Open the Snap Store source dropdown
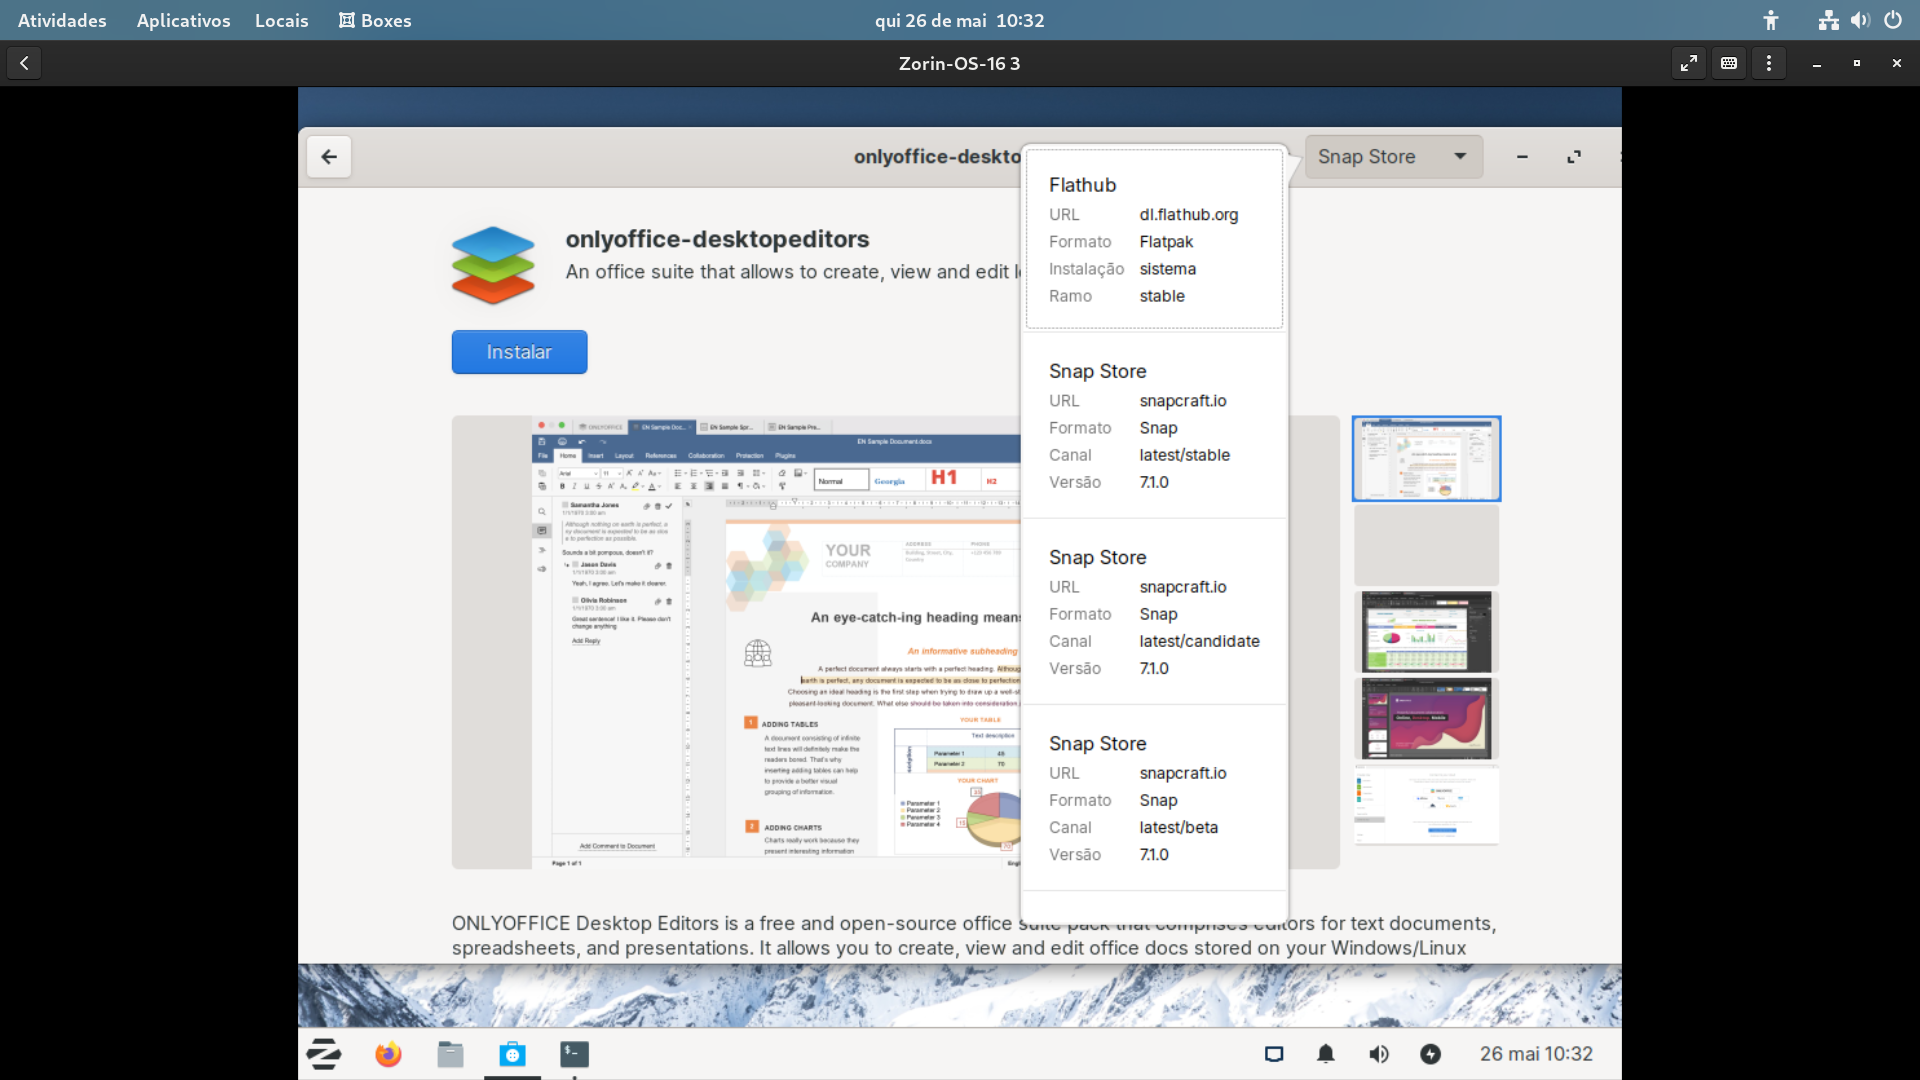 pyautogui.click(x=1393, y=157)
